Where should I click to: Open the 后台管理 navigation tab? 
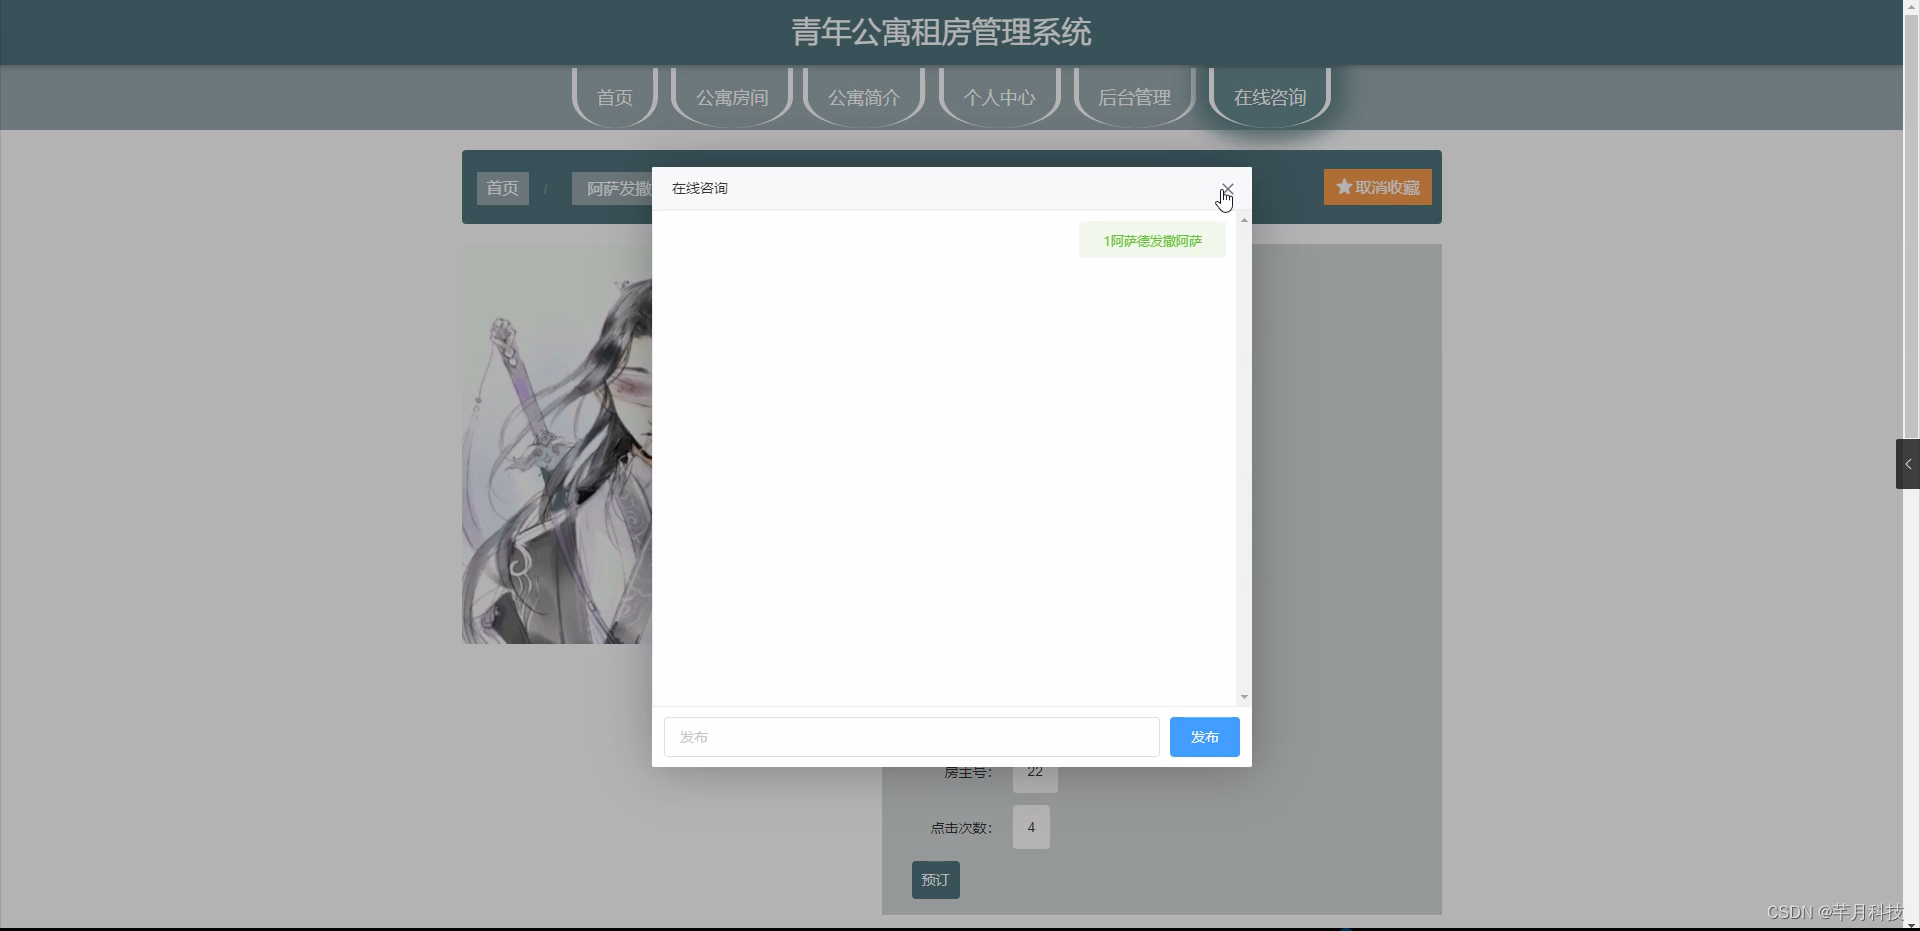point(1134,97)
